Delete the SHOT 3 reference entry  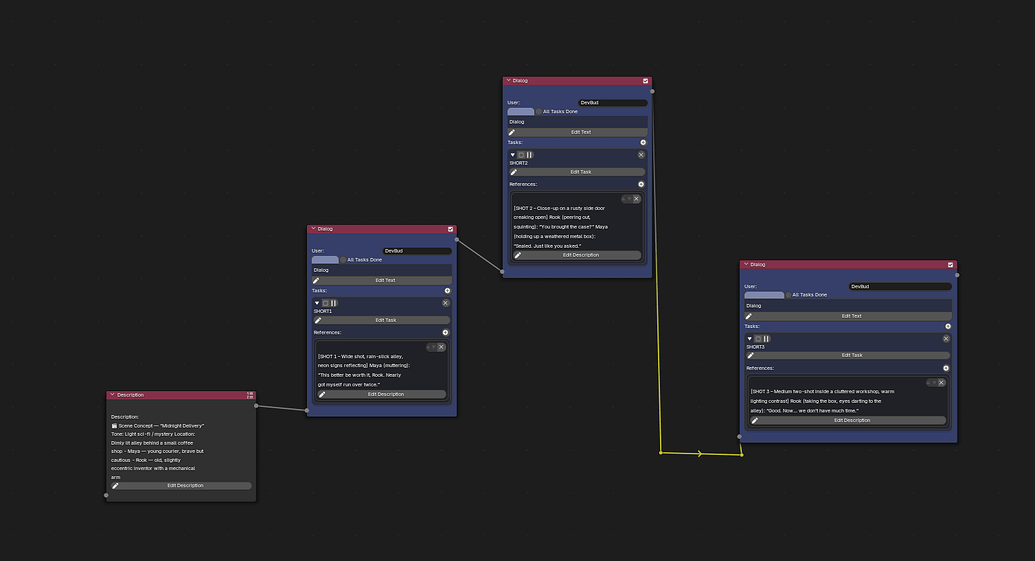coord(941,383)
